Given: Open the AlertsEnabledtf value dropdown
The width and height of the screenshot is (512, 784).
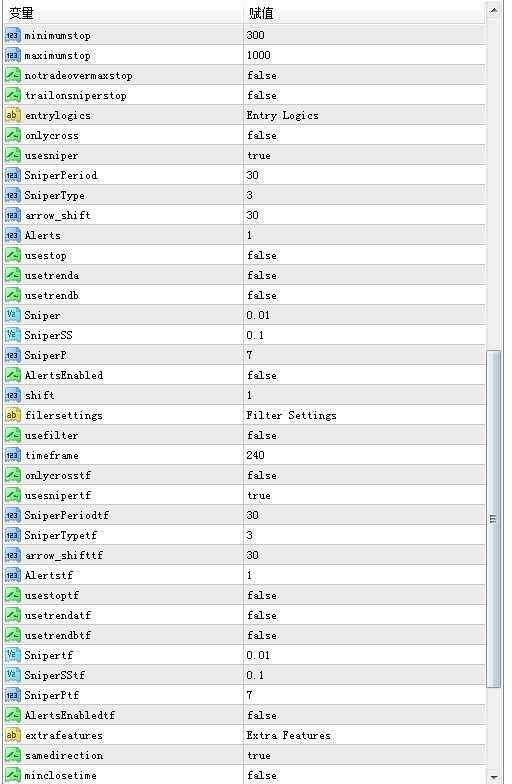Looking at the screenshot, I should (x=364, y=716).
